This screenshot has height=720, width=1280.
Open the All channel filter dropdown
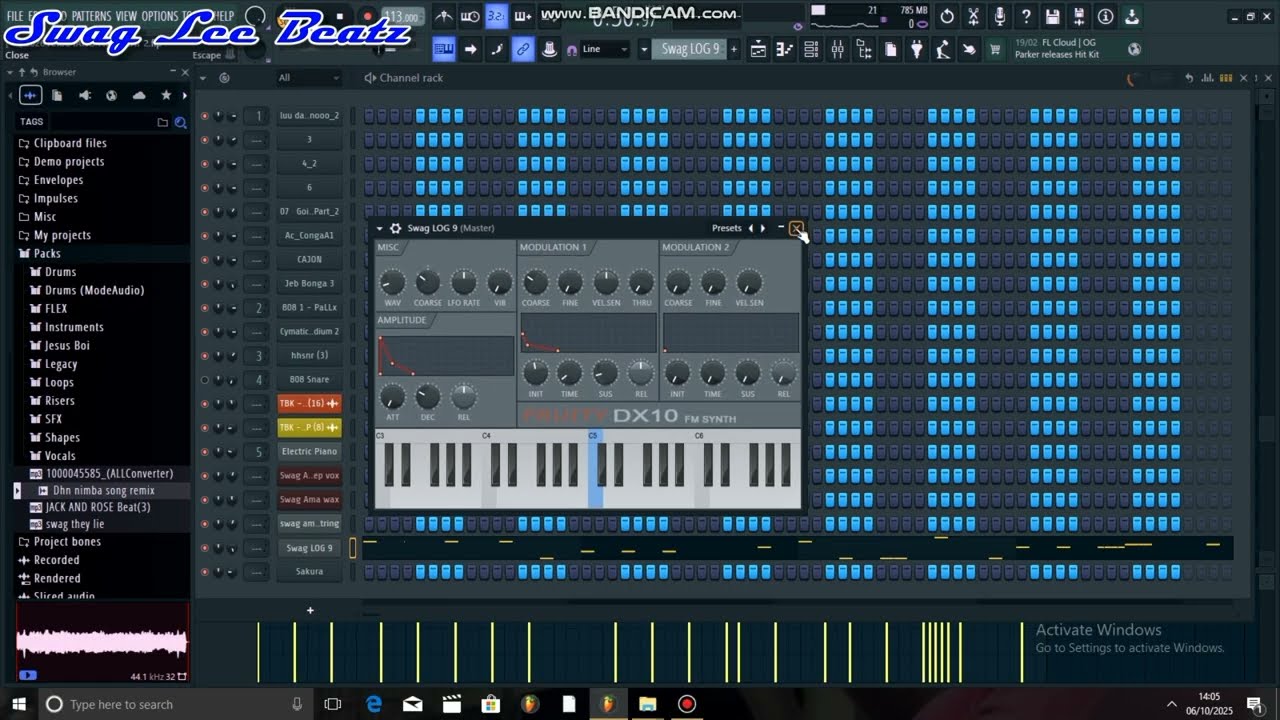click(308, 78)
